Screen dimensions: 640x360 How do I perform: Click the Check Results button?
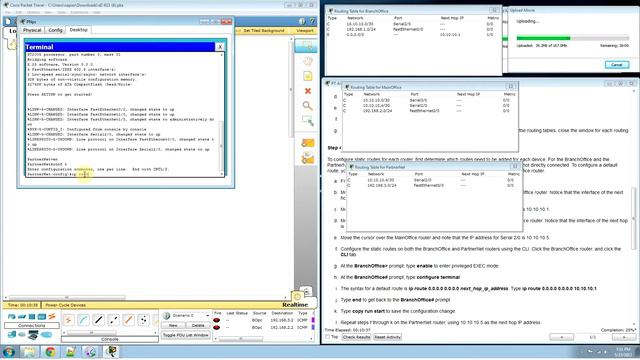point(356,337)
